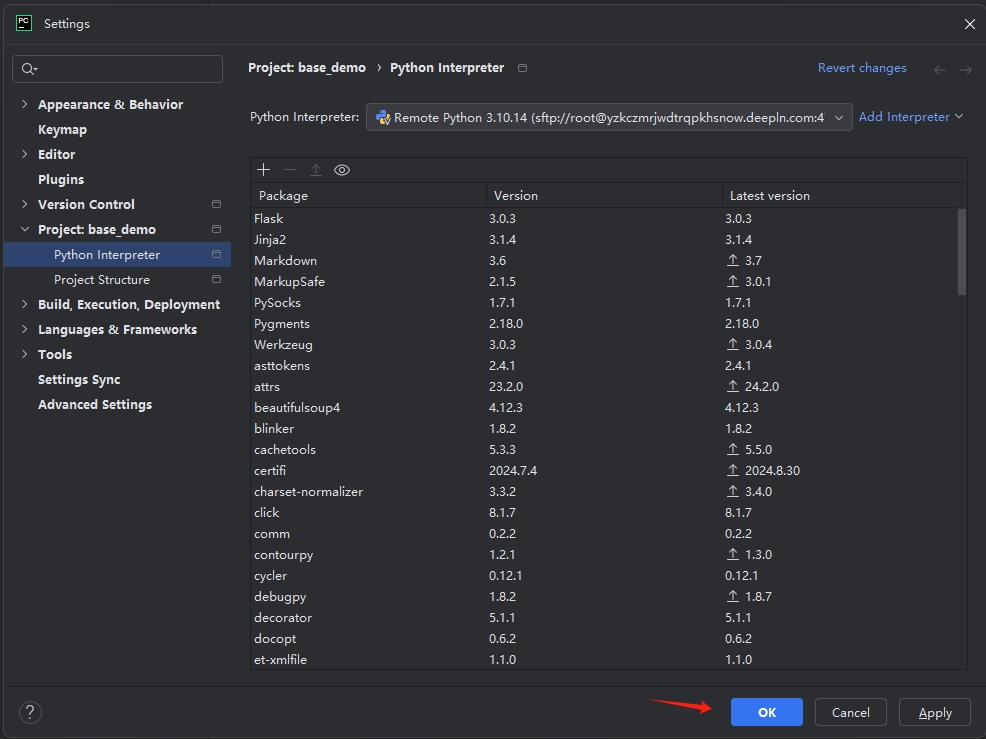Expand the Editor settings section
The width and height of the screenshot is (986, 739).
pos(25,154)
